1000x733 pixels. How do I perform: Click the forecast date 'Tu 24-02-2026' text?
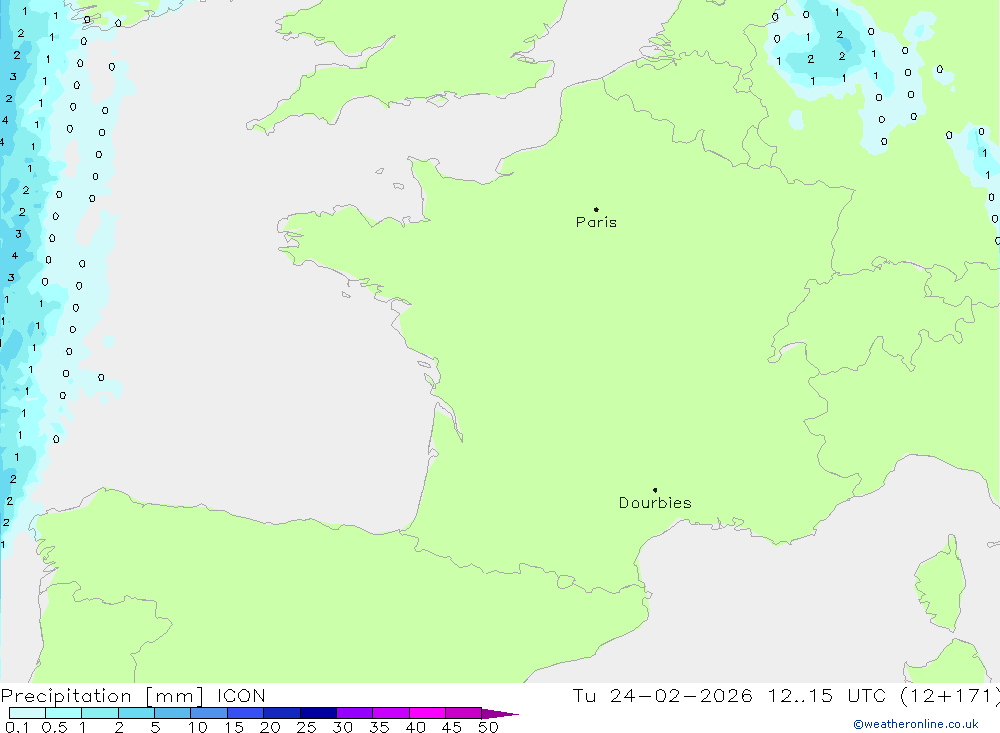pos(662,695)
